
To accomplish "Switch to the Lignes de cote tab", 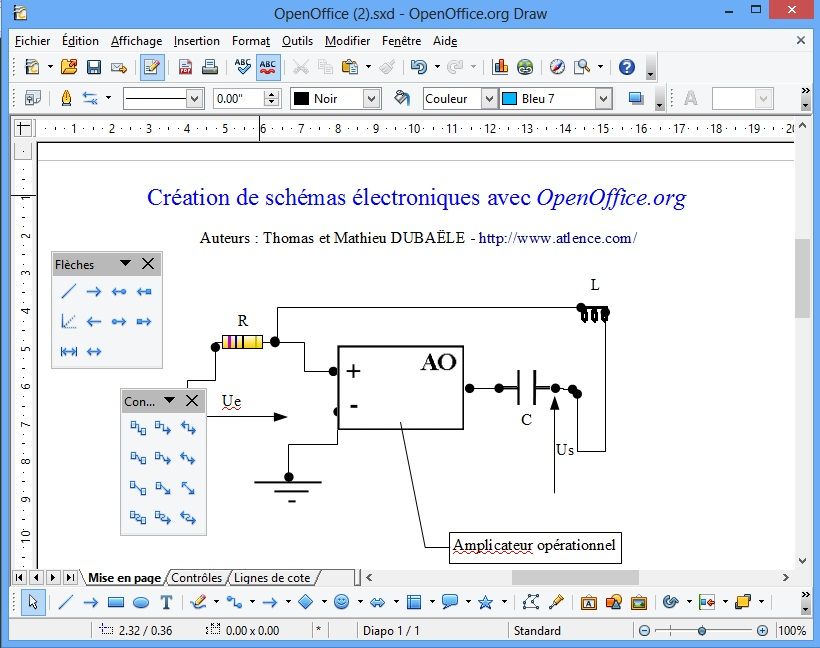I will pyautogui.click(x=272, y=578).
